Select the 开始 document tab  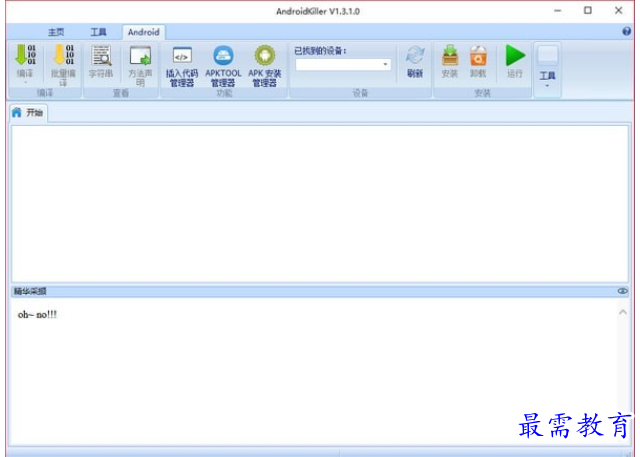coord(29,113)
